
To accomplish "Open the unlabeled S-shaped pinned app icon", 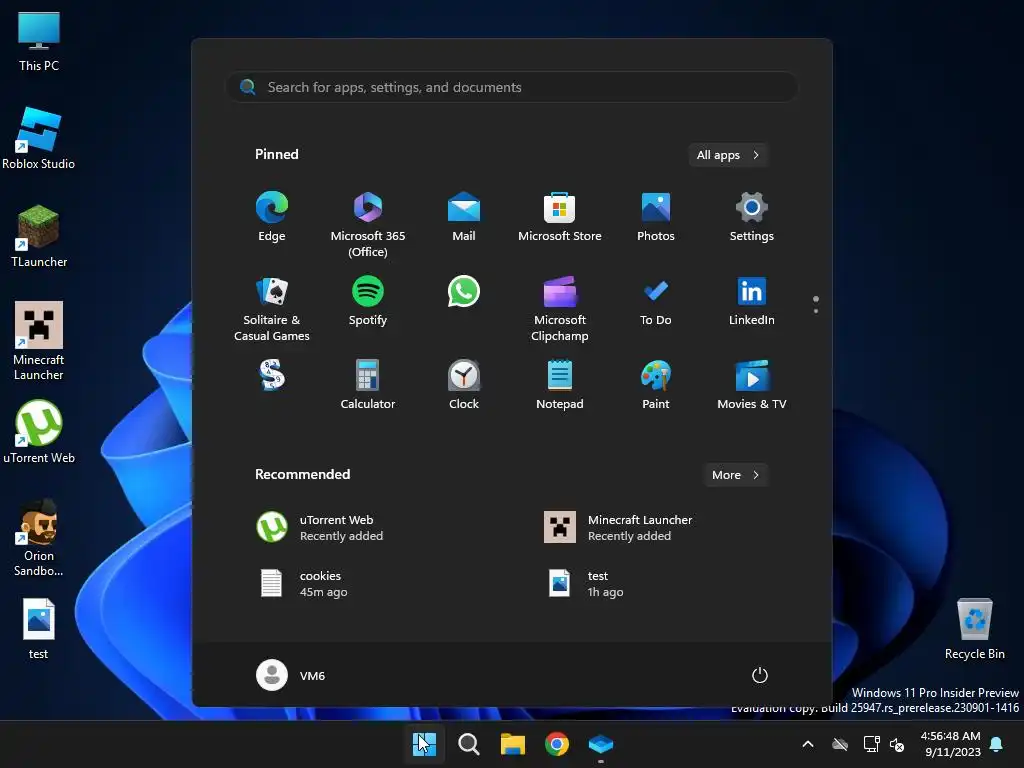I will pos(272,375).
